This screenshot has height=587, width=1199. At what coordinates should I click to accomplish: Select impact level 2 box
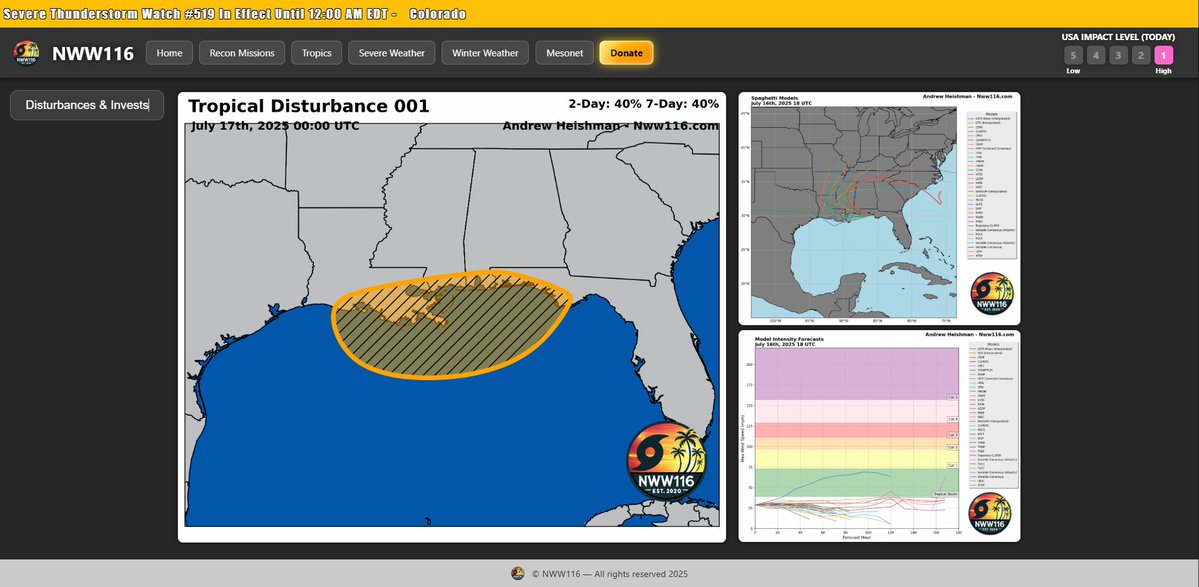1141,55
